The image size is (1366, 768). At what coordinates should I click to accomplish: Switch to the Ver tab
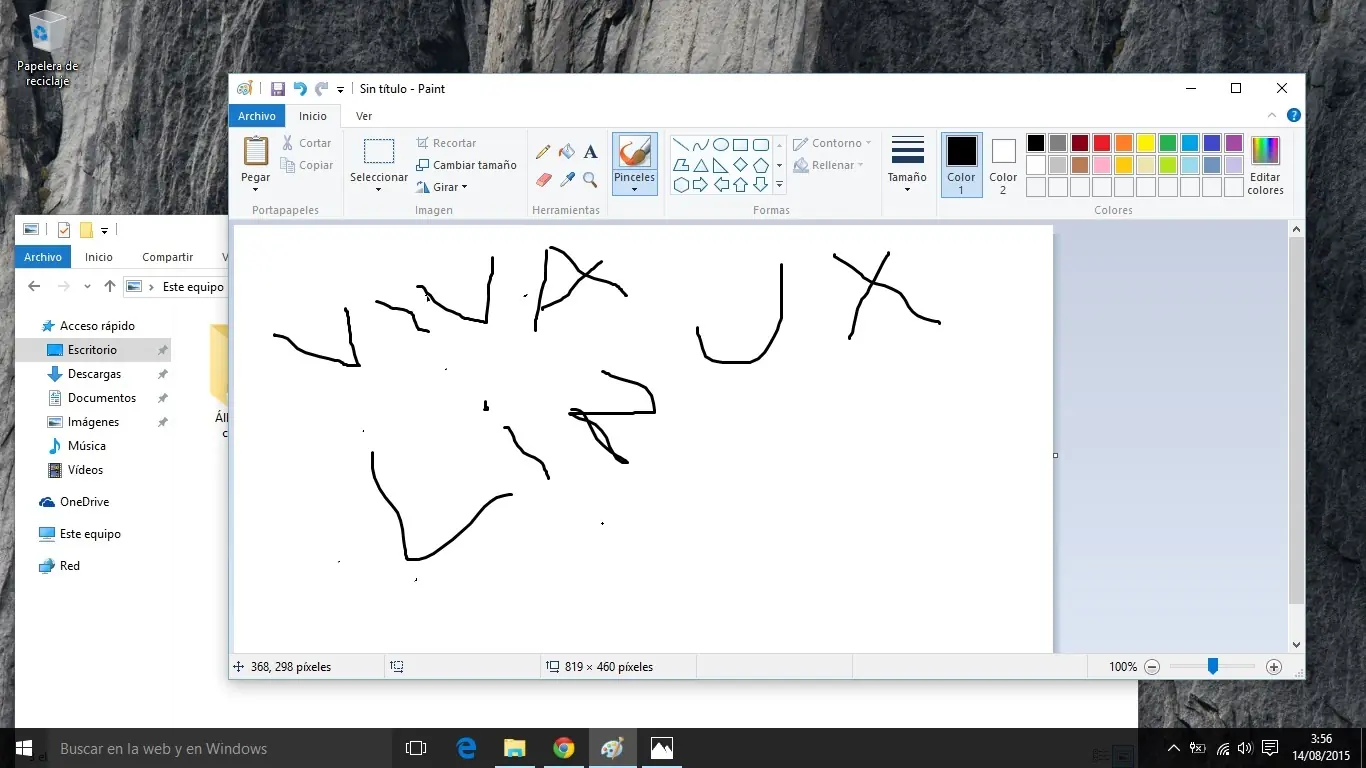[364, 116]
